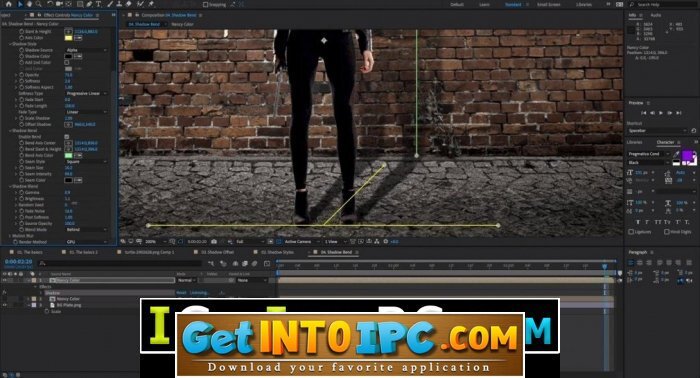Switch to the 01. The basics timeline tab

click(30, 252)
